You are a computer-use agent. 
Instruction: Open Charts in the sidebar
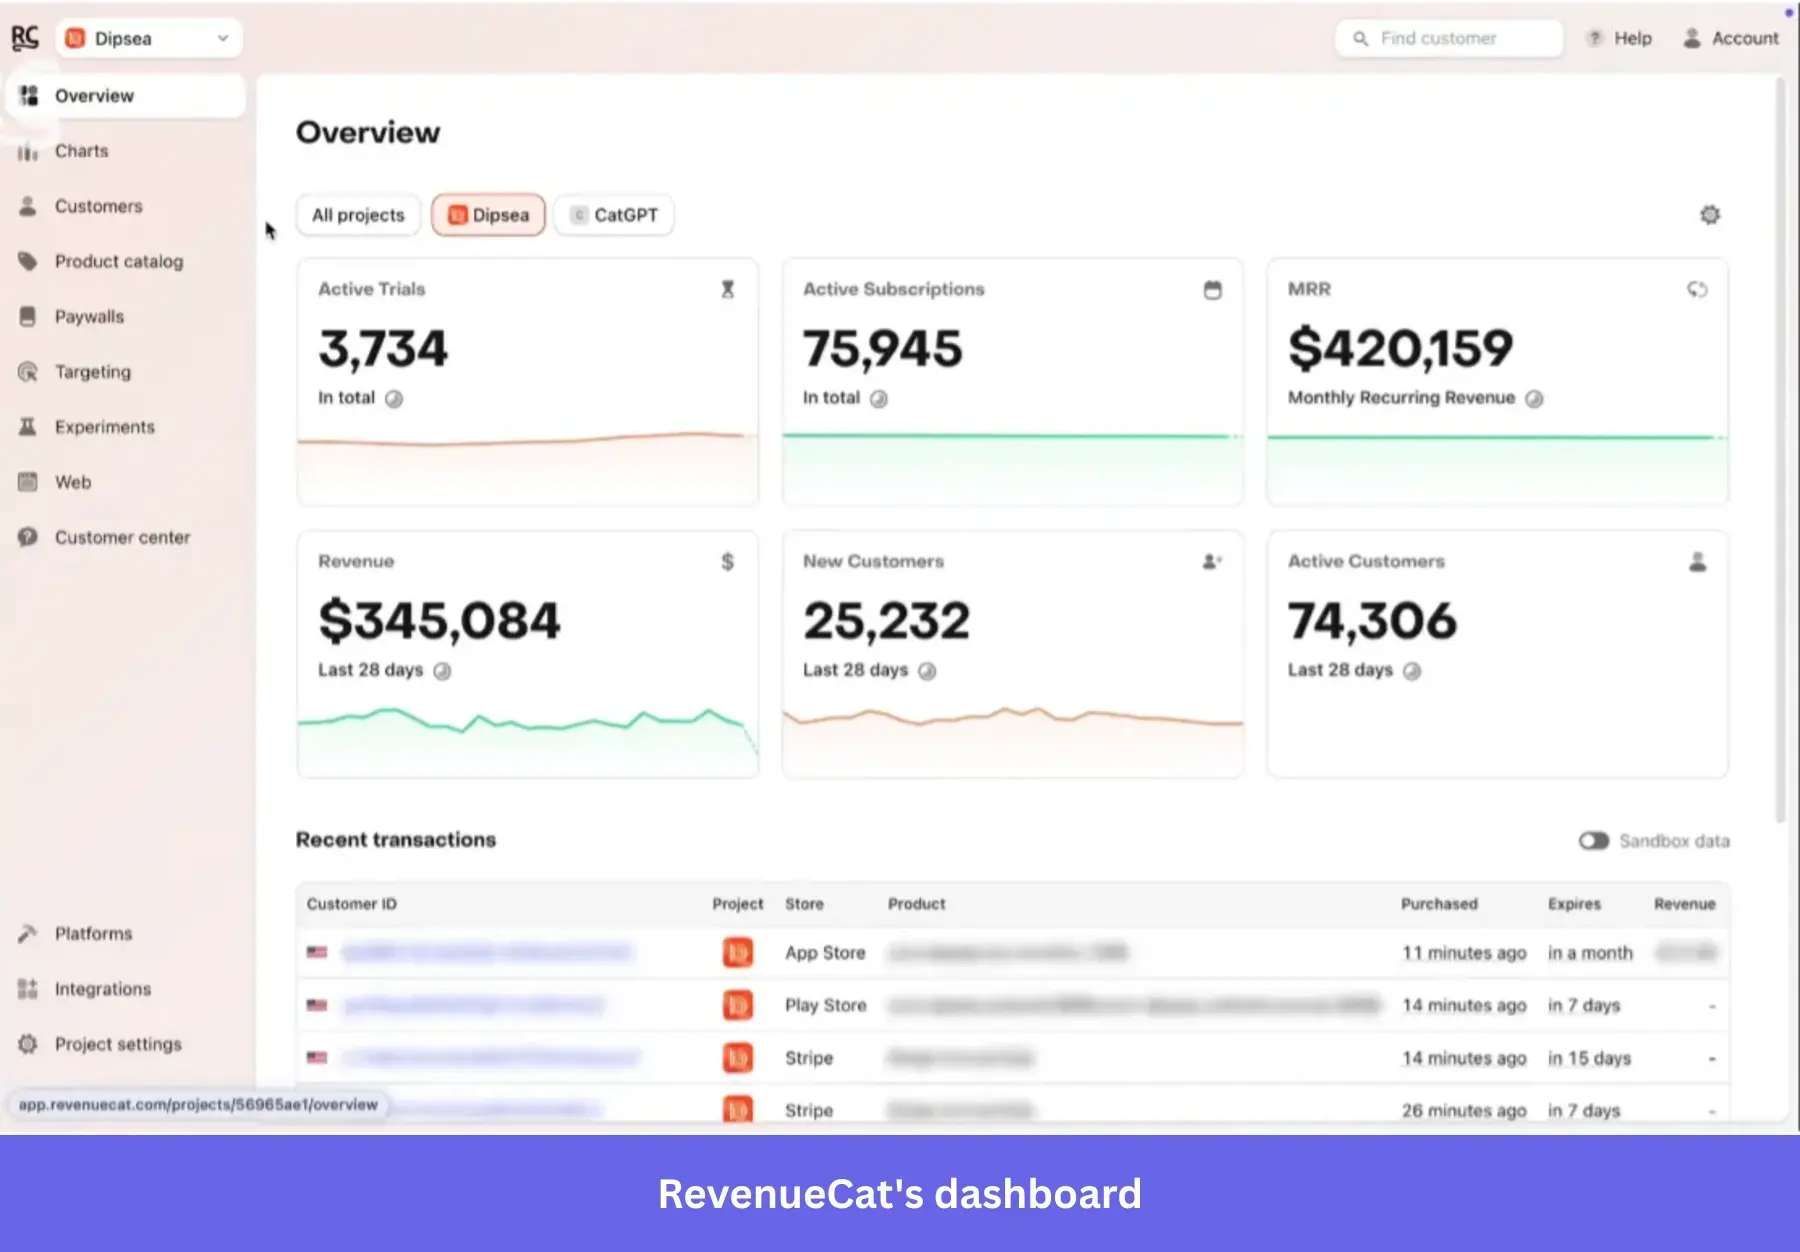125,151
